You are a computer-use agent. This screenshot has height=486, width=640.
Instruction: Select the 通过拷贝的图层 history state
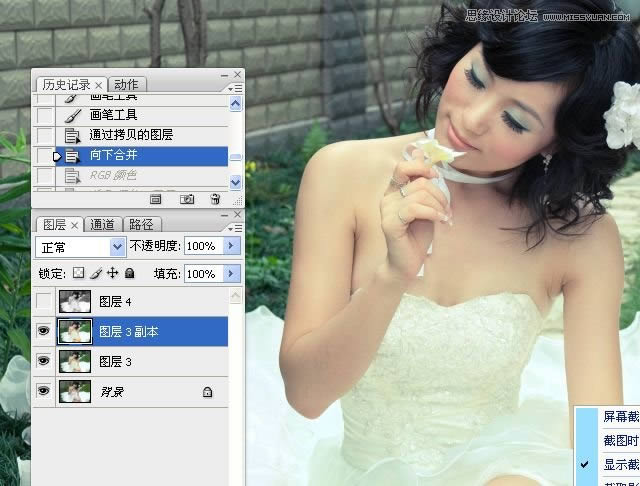click(130, 135)
